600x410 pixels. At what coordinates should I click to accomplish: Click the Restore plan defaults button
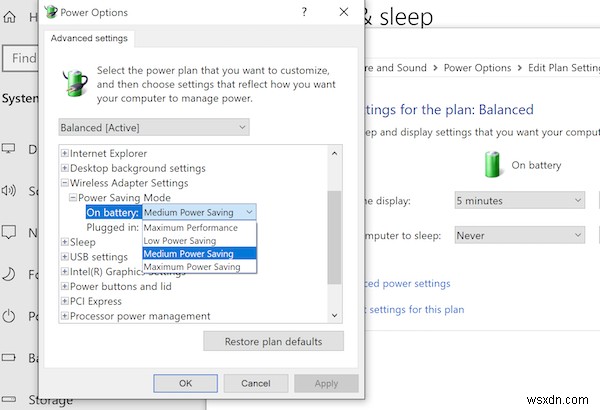(273, 341)
